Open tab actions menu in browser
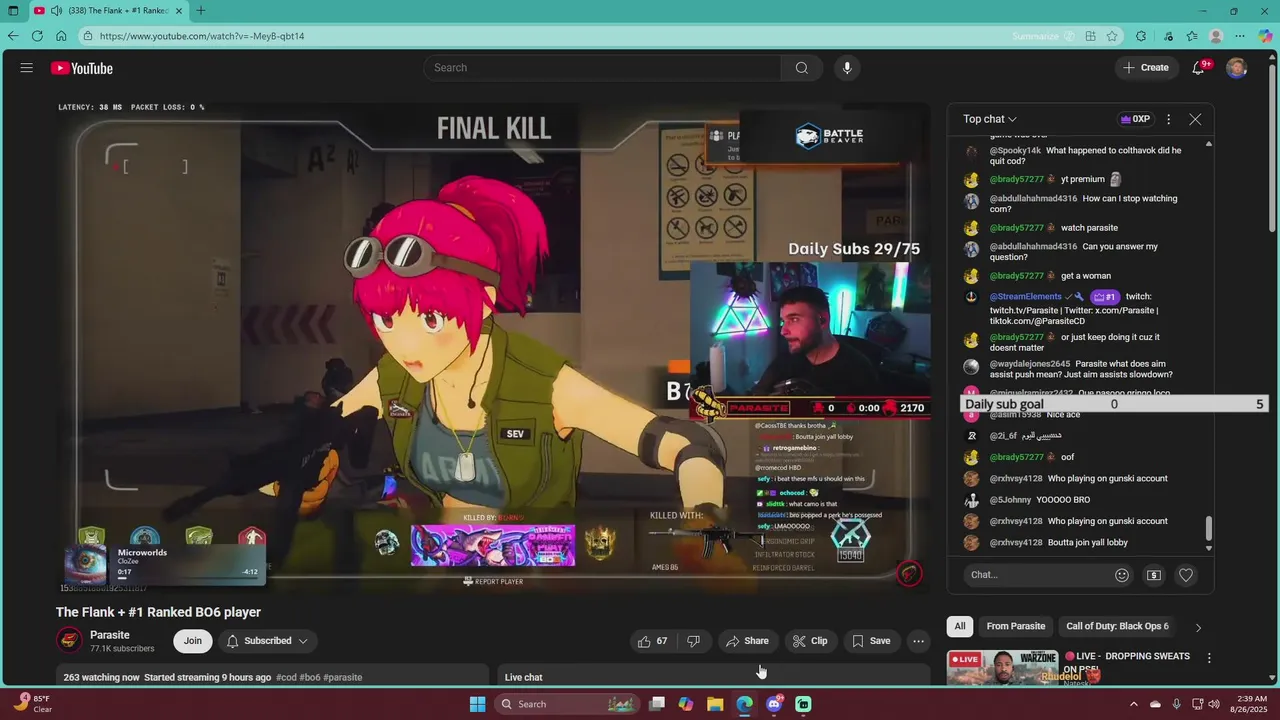Image resolution: width=1280 pixels, height=720 pixels. click(x=13, y=11)
